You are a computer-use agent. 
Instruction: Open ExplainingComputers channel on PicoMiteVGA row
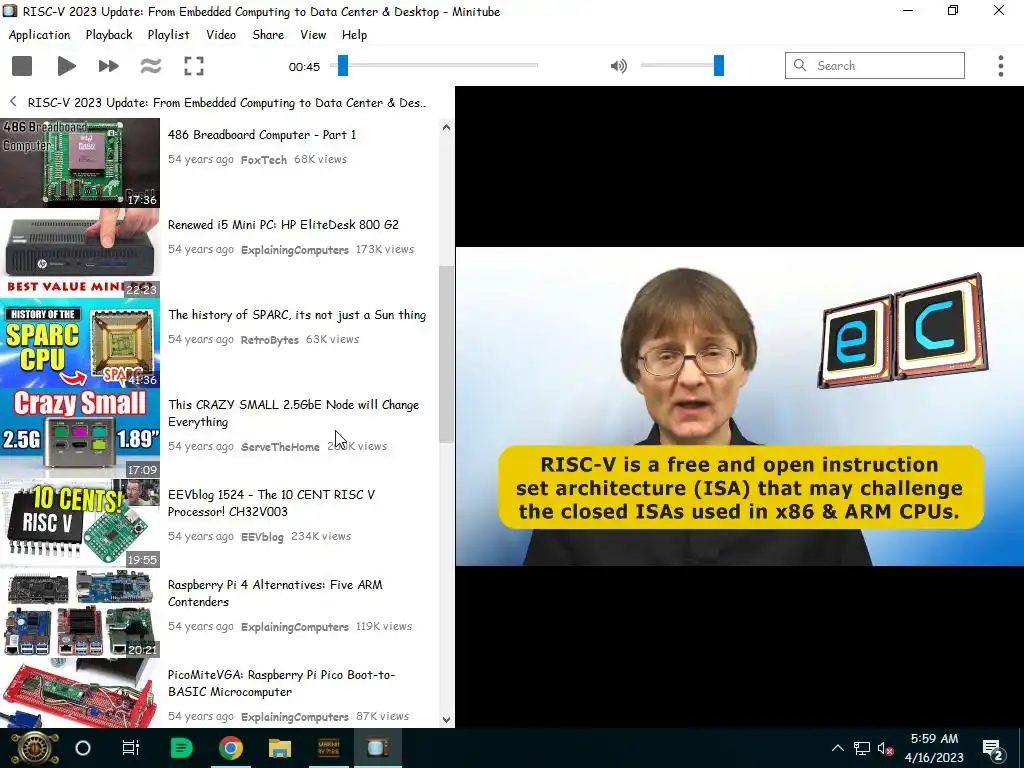[295, 717]
